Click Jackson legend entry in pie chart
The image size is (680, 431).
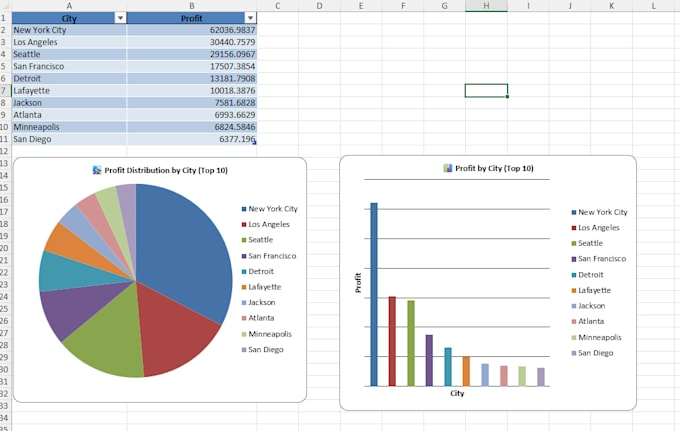258,302
